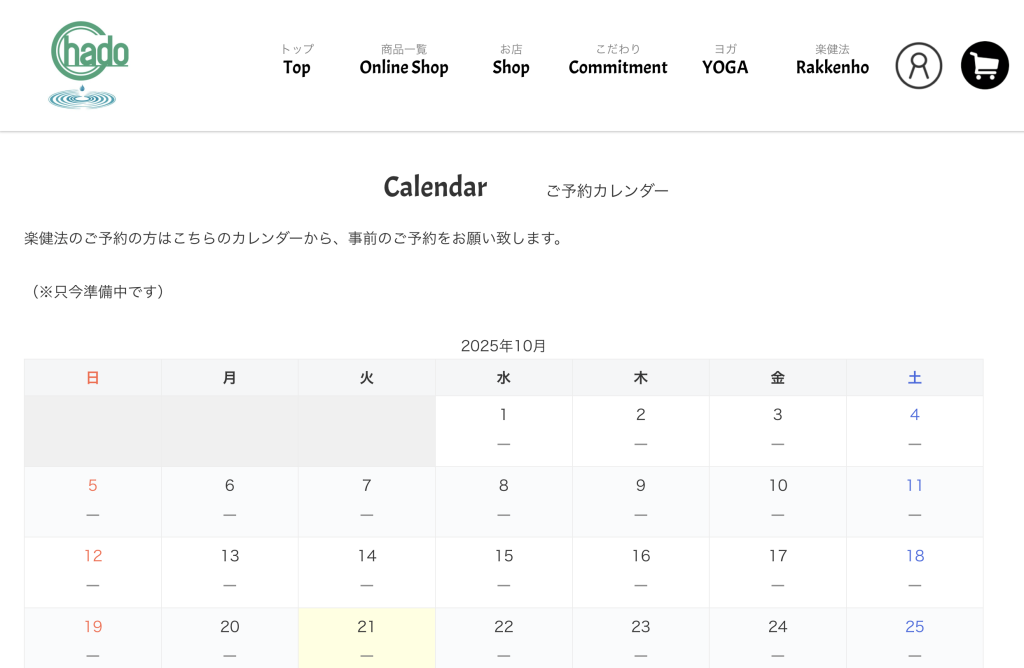Navigate to the Shop page

pos(510,61)
